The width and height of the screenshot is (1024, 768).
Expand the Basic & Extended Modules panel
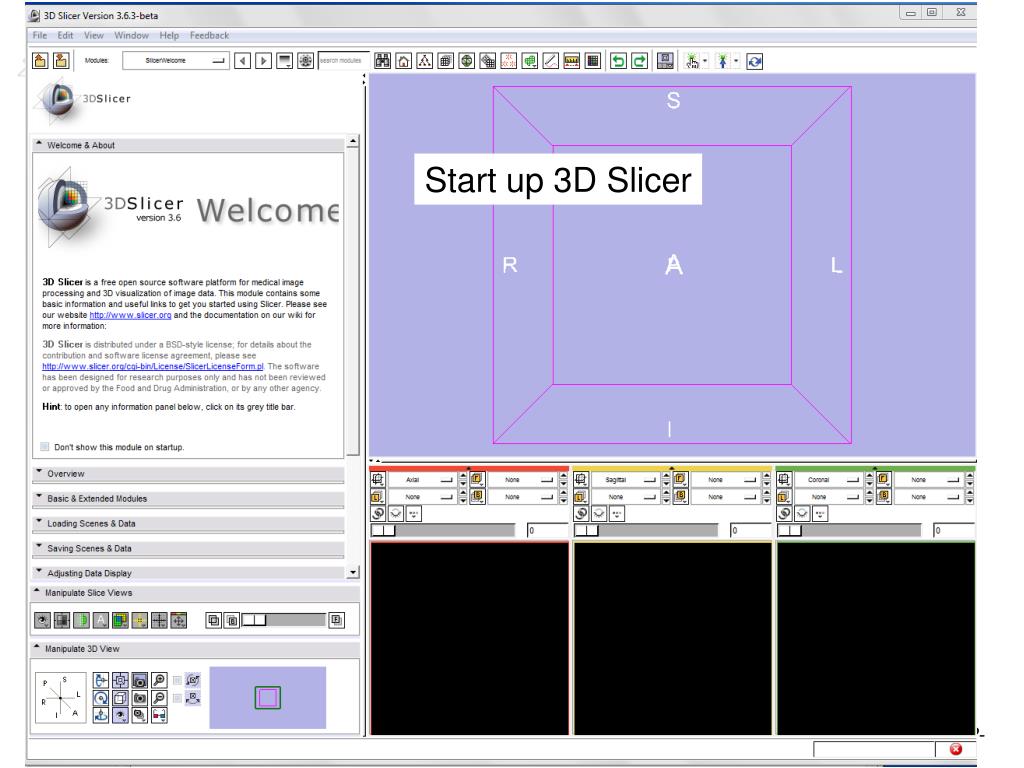(x=188, y=498)
